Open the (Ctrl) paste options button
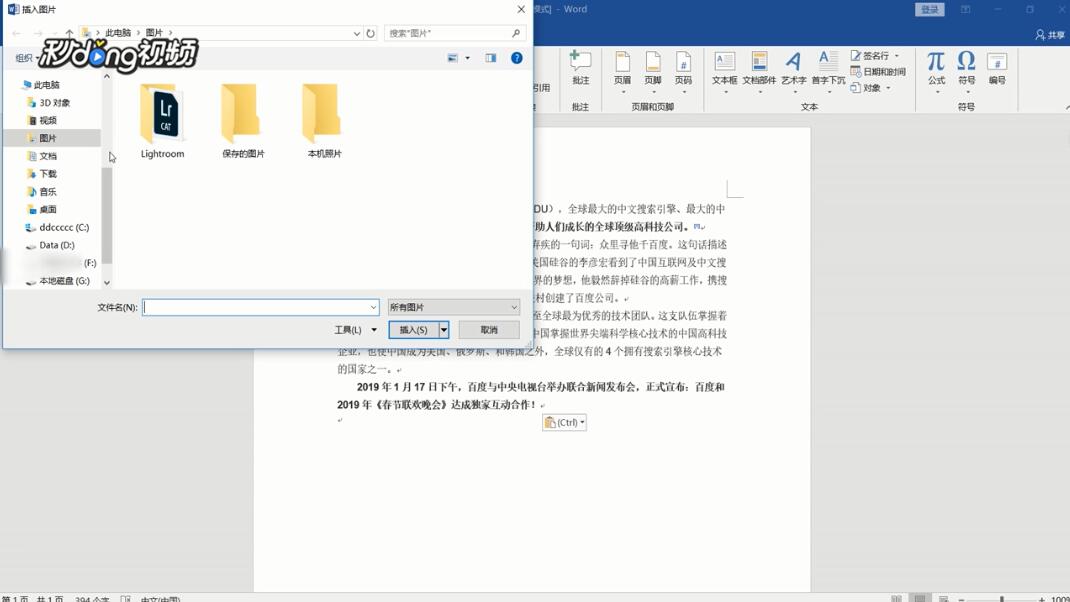This screenshot has height=602, width=1070. point(564,422)
